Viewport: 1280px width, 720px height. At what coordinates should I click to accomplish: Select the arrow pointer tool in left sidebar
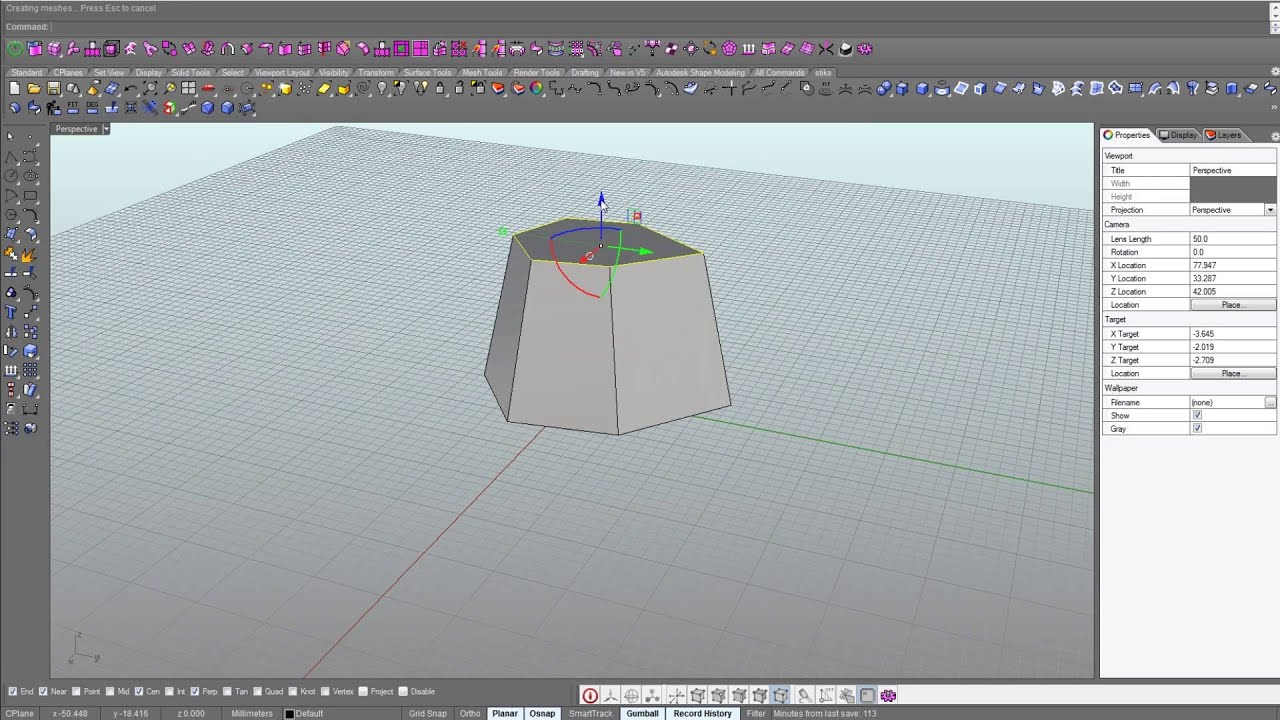point(10,137)
